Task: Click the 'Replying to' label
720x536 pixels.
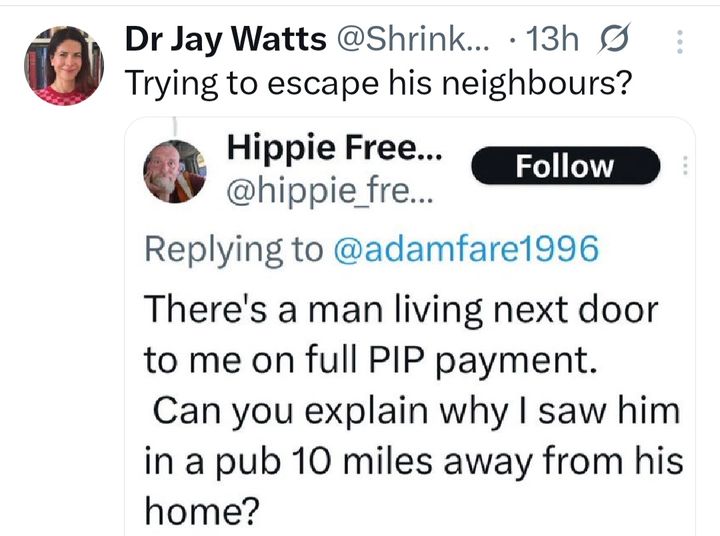Action: point(234,250)
